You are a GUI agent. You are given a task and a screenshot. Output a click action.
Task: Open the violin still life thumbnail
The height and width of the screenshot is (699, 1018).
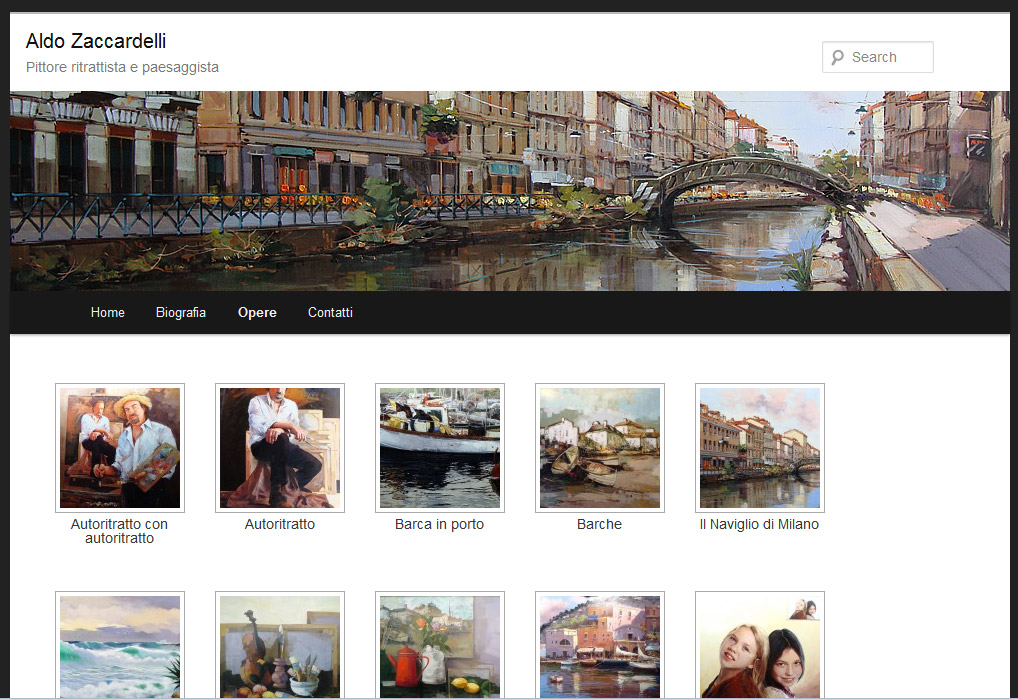pos(280,646)
